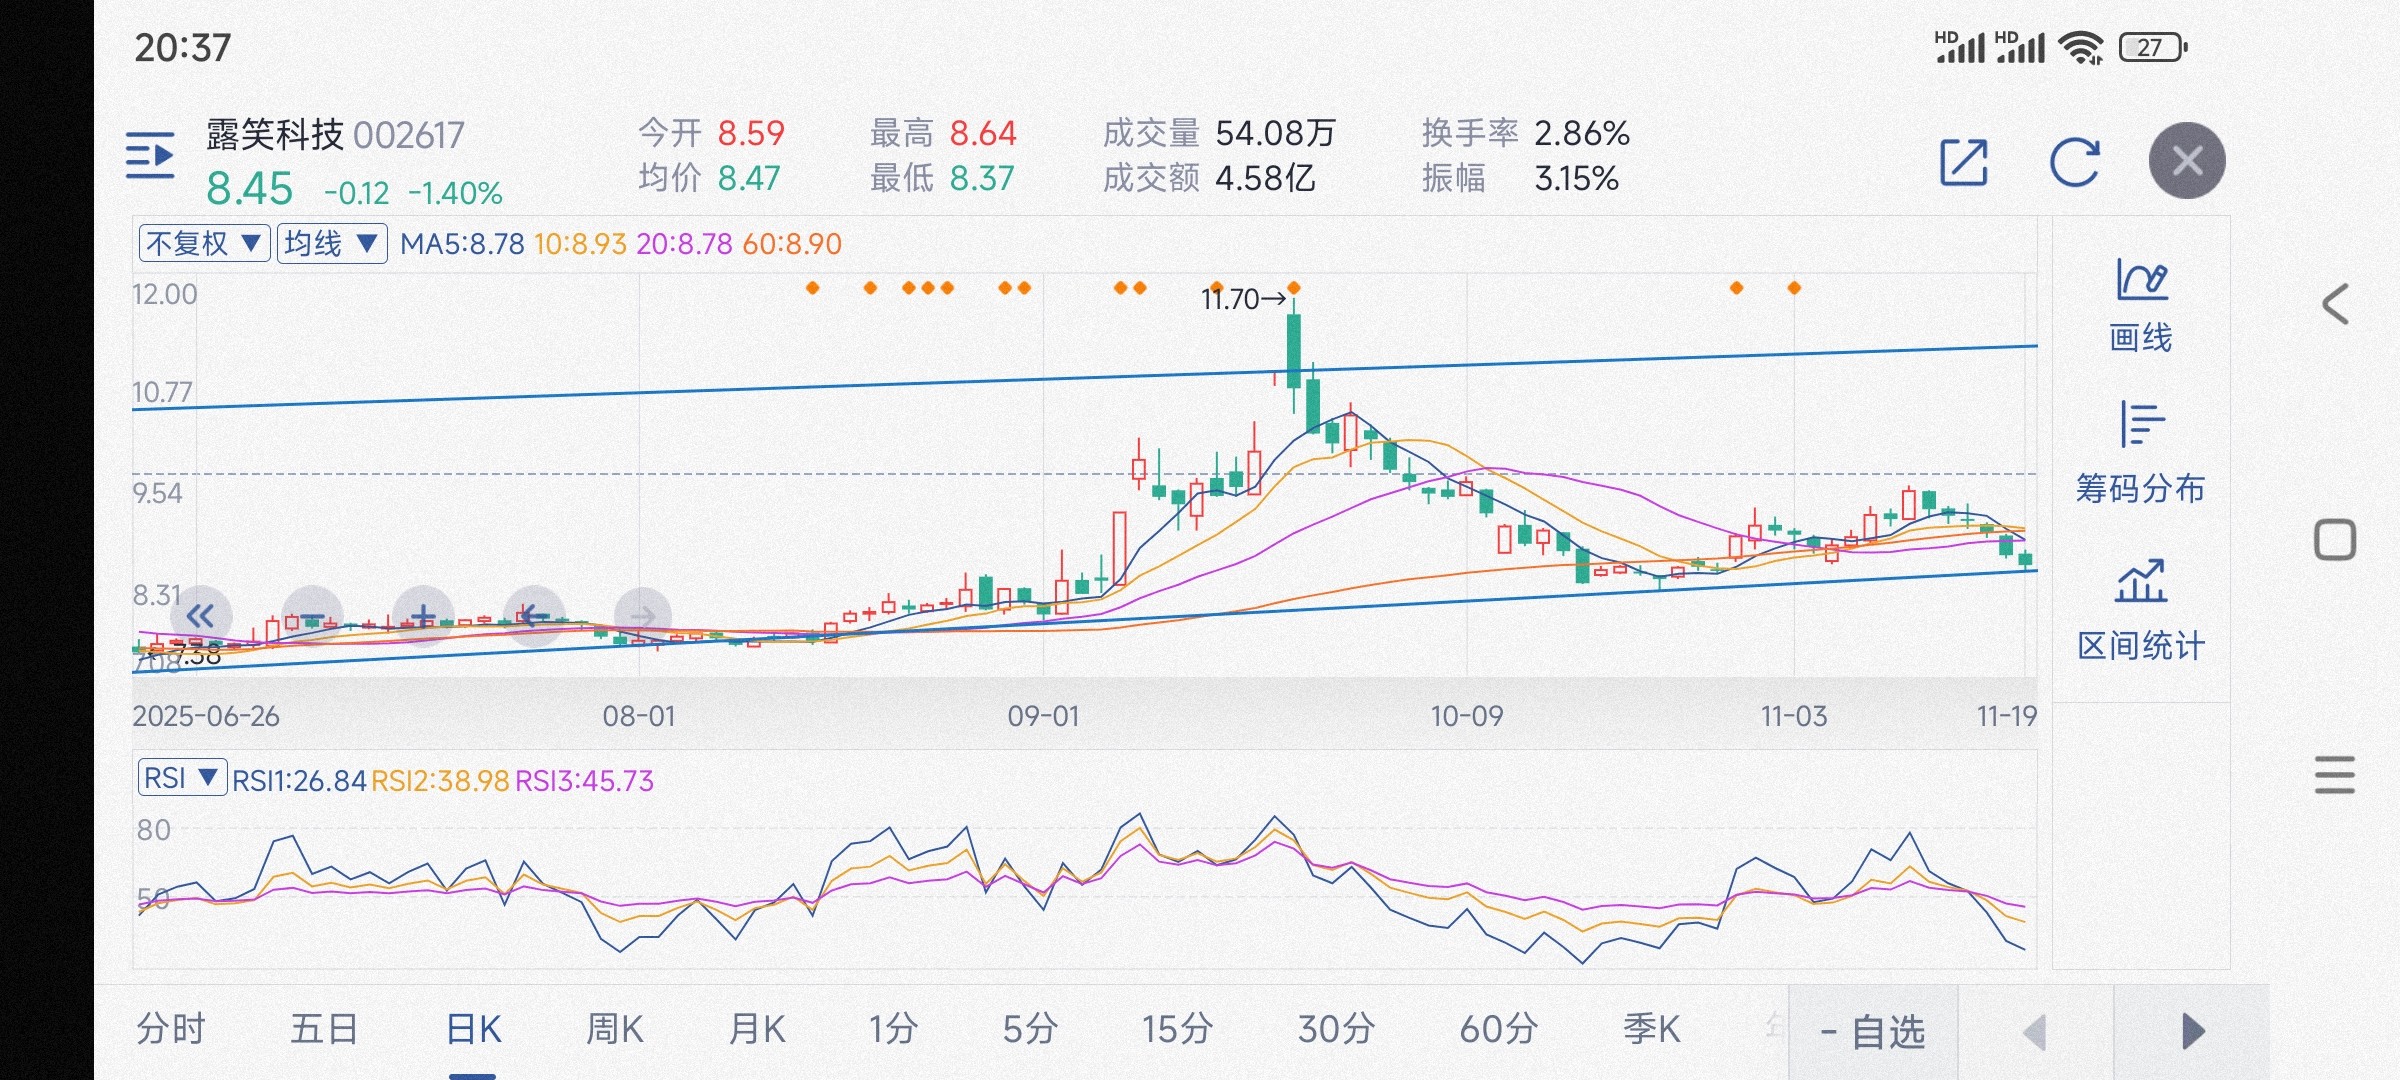Zoom in chart with plus button
The image size is (2400, 1080).
(423, 615)
